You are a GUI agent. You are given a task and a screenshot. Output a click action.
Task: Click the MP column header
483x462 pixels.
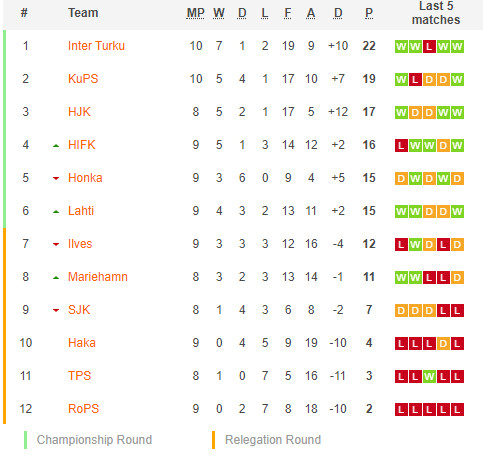coord(195,13)
